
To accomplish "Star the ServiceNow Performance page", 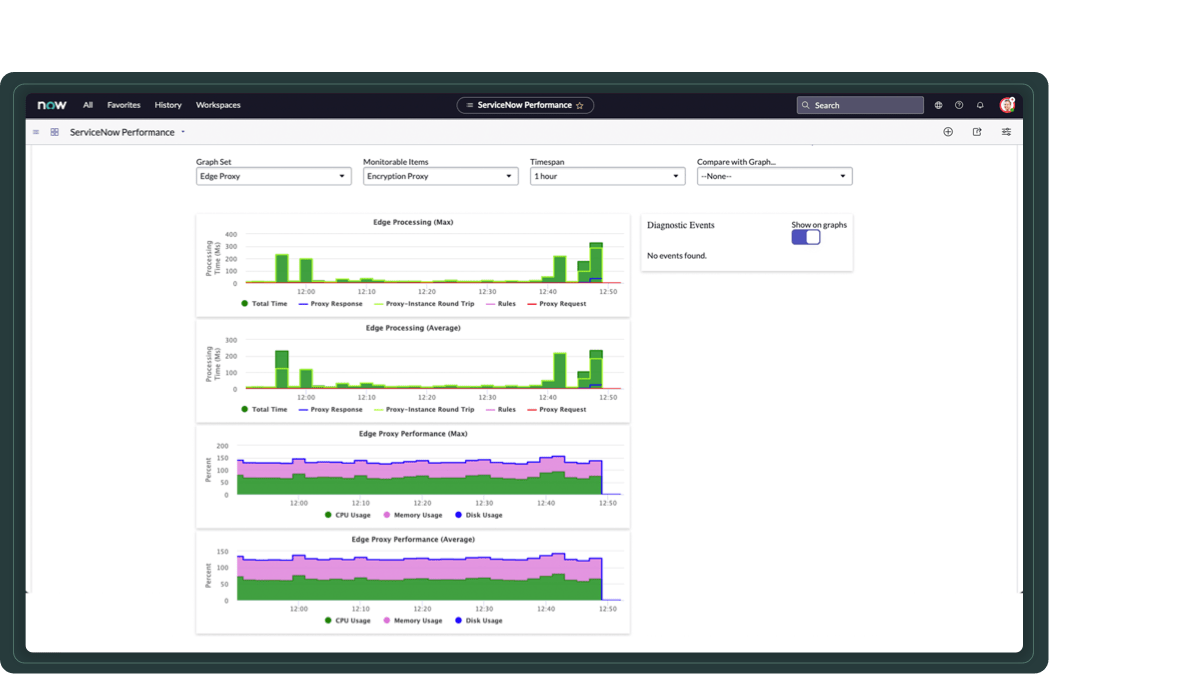I will (x=578, y=104).
